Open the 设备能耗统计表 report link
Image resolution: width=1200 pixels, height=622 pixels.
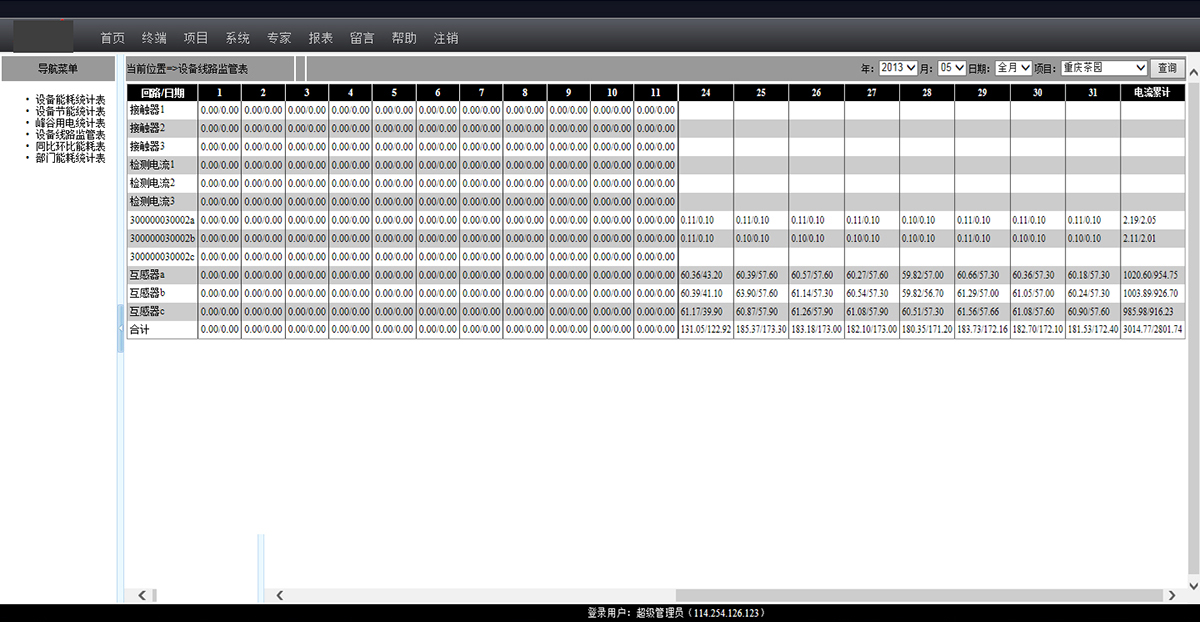coord(70,100)
